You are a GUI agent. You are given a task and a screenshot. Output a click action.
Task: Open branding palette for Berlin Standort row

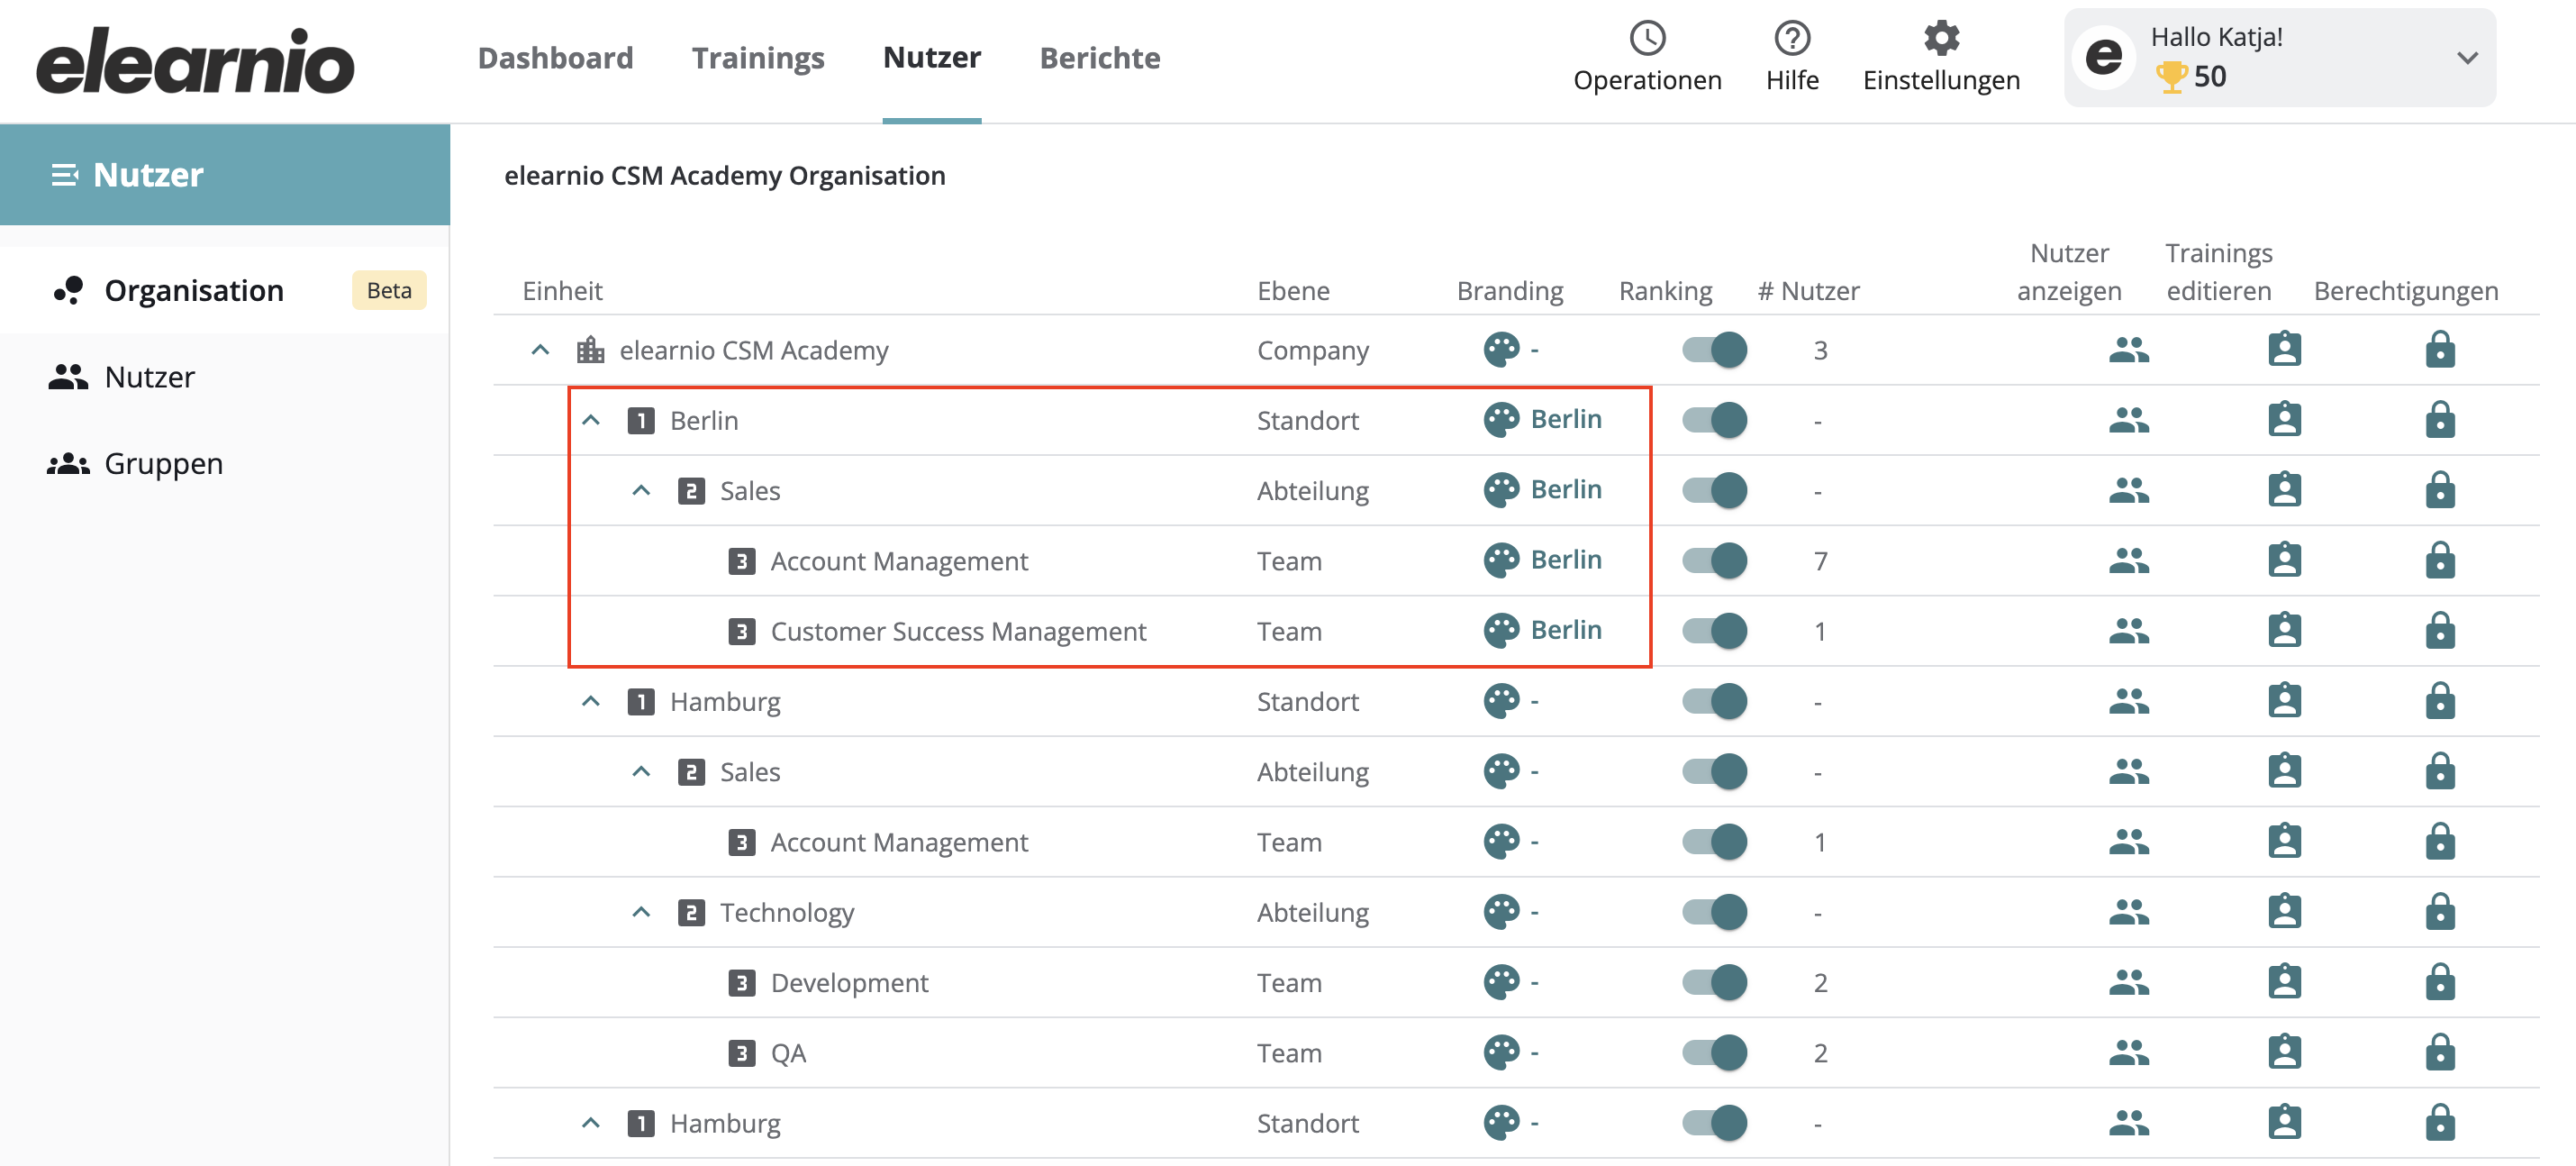(1501, 420)
